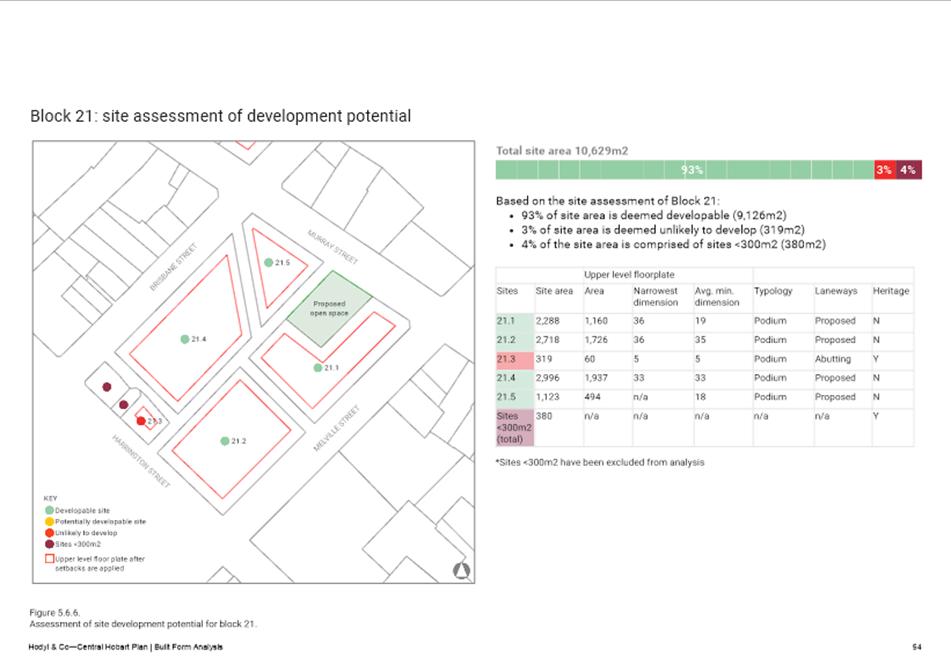Select the red 21.3 row label cell
The width and height of the screenshot is (951, 672).
click(514, 360)
